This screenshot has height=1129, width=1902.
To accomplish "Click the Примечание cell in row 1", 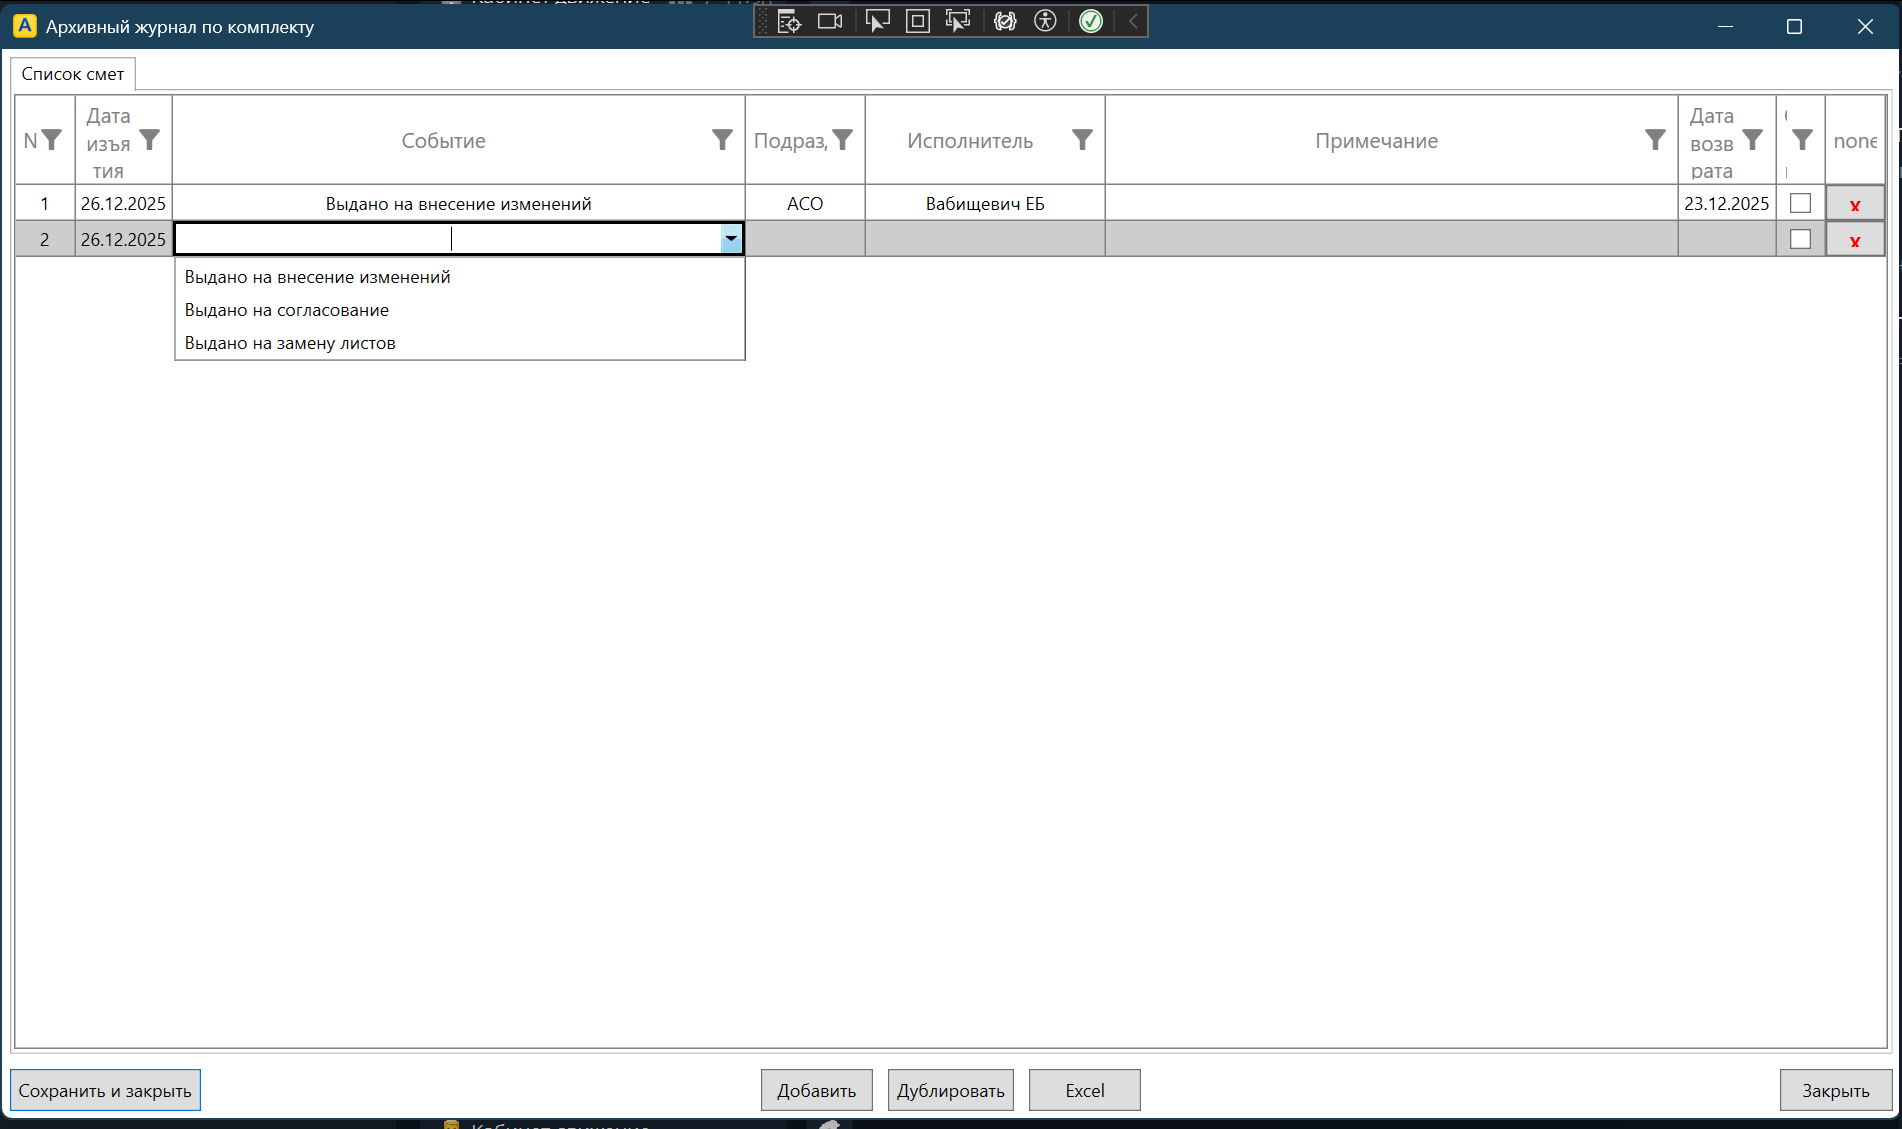I will click(x=1390, y=203).
